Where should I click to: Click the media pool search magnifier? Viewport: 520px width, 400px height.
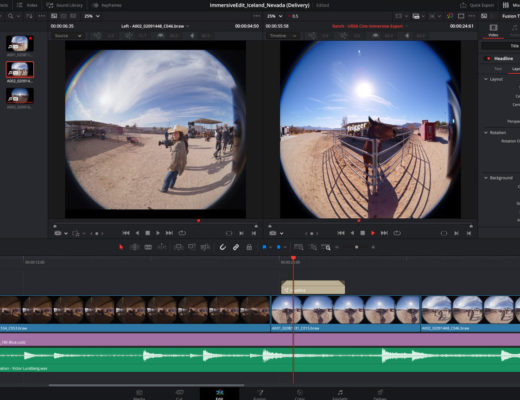(11, 16)
